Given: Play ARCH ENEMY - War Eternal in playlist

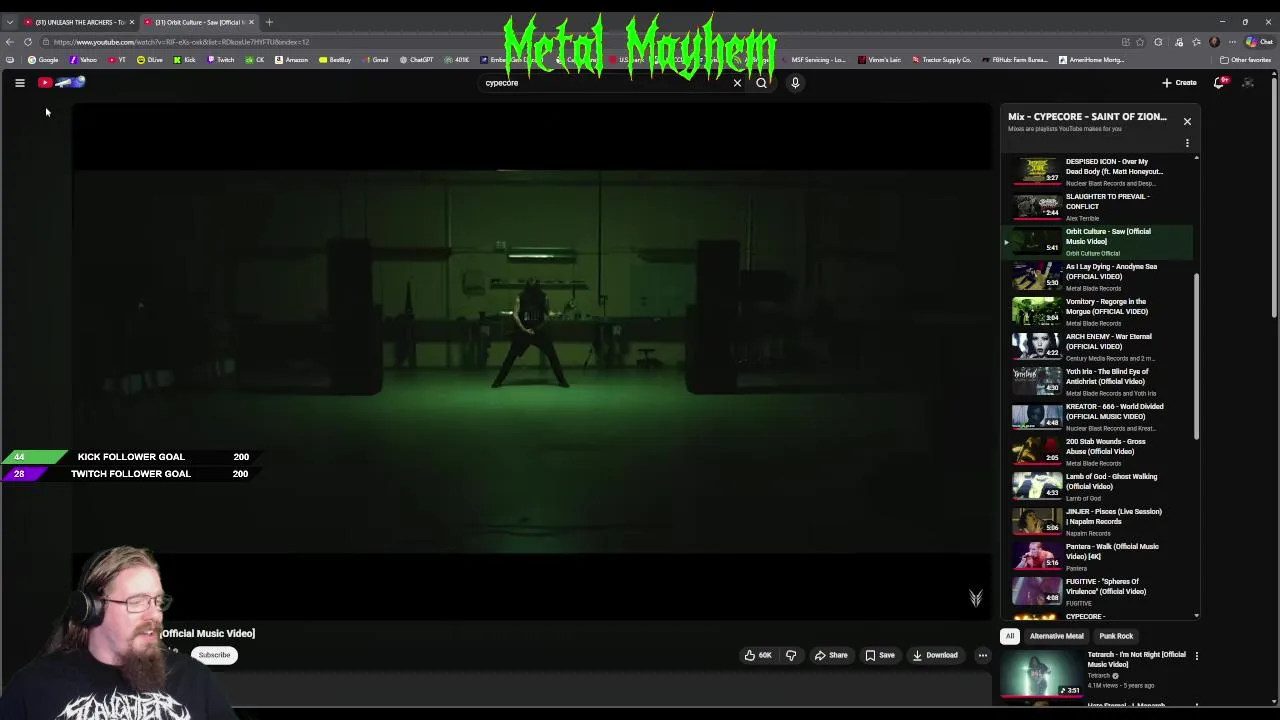Looking at the screenshot, I should (x=1098, y=346).
